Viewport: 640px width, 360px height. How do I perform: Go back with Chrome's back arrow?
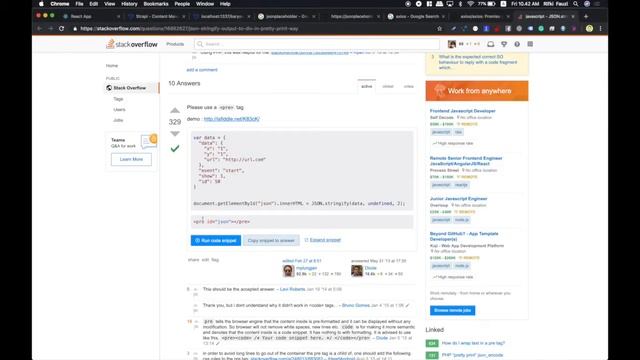coord(39,29)
